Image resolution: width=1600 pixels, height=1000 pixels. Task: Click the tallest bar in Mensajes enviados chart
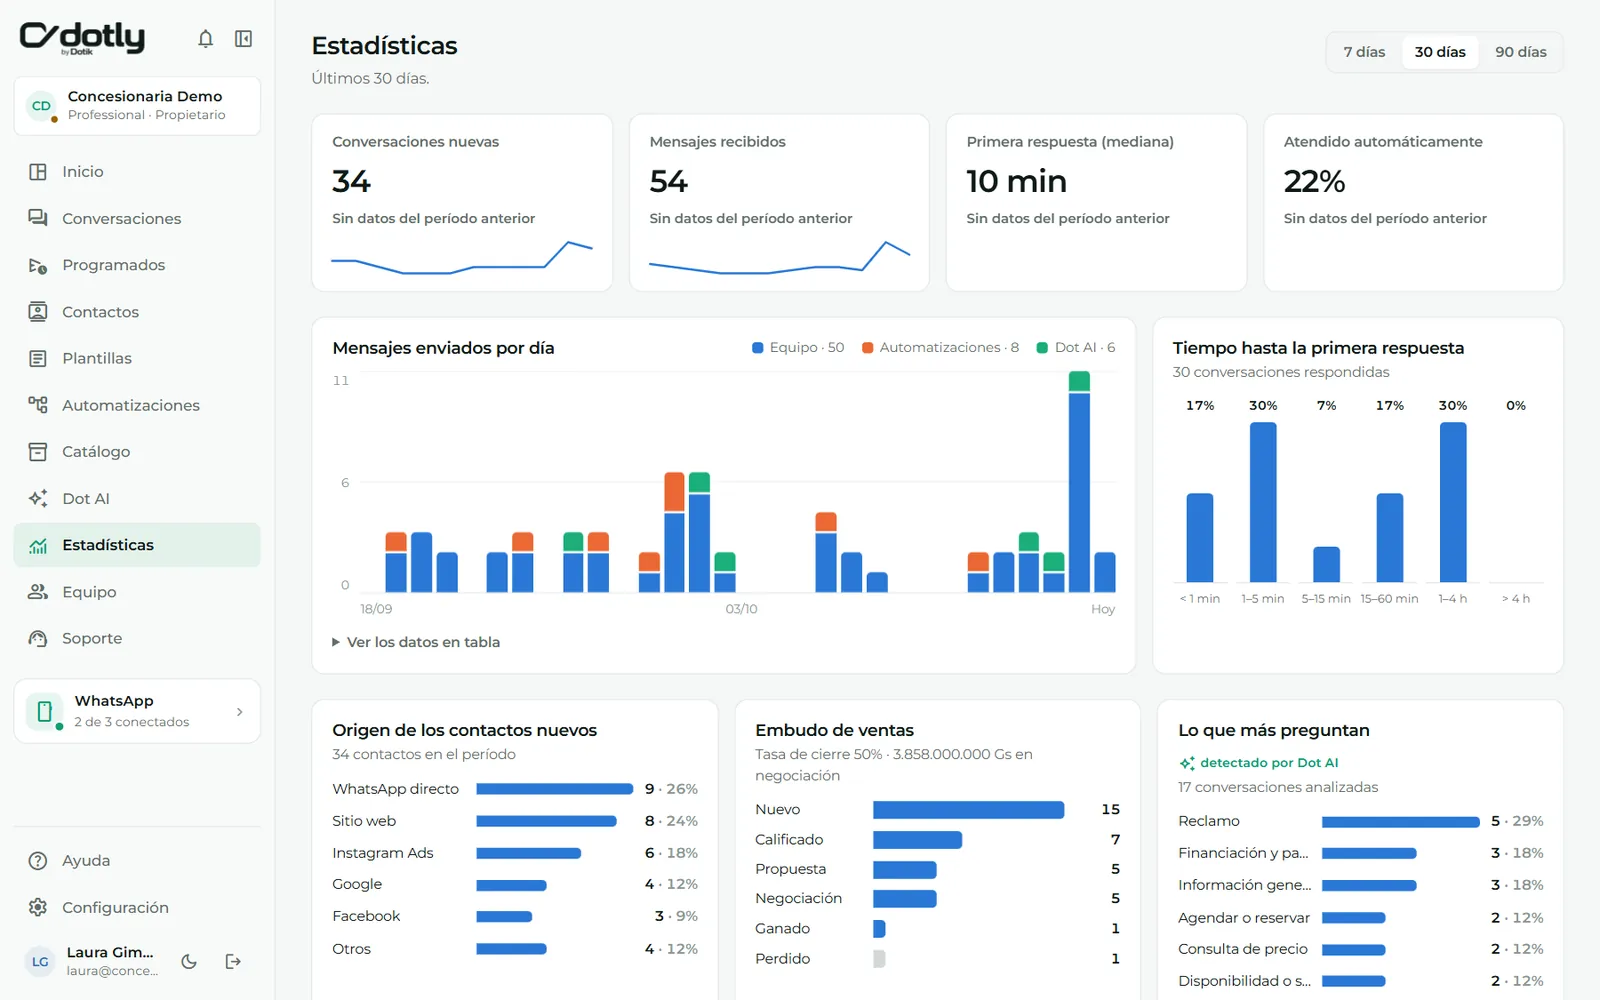(1079, 482)
